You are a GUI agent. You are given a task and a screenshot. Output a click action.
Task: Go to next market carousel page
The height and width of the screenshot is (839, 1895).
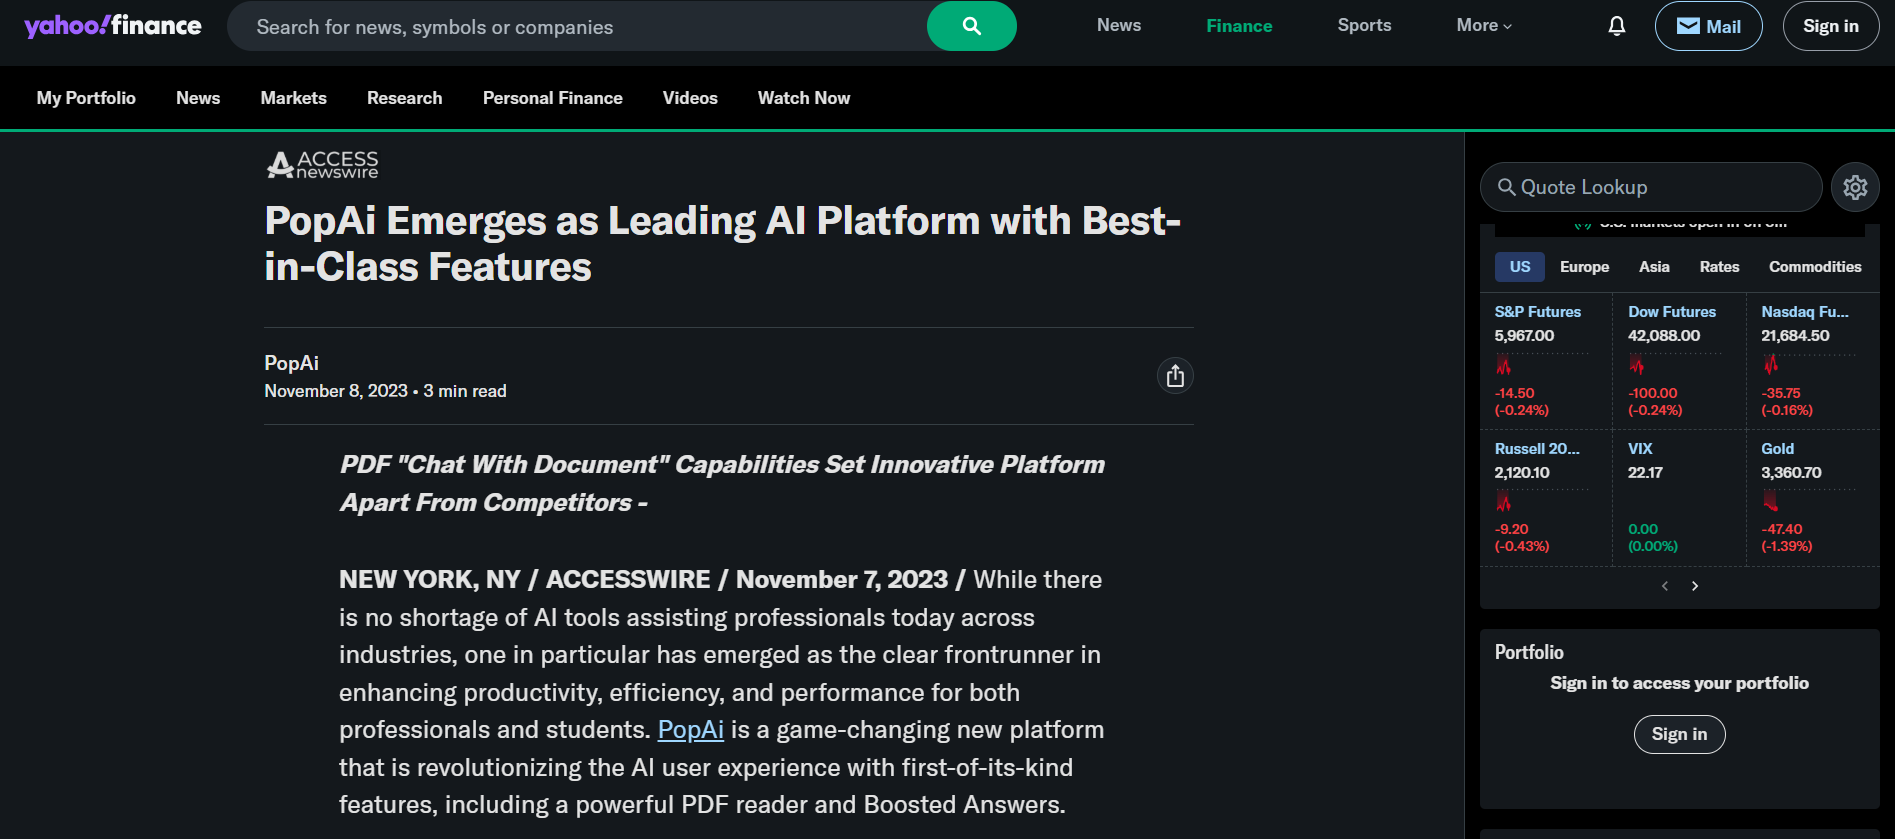[1695, 586]
